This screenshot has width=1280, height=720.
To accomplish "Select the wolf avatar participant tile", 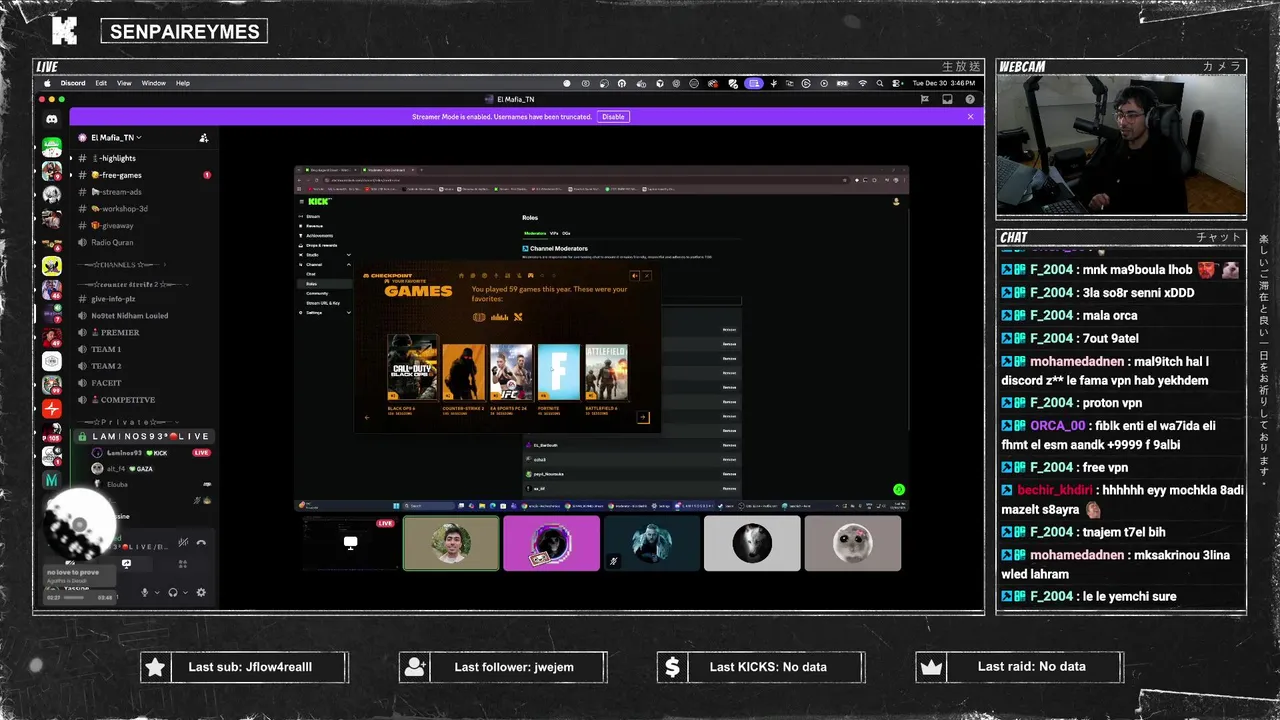I will [752, 543].
